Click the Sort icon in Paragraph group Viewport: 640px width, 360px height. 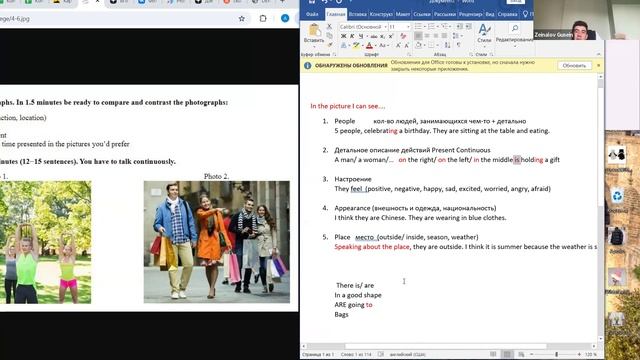tap(447, 45)
